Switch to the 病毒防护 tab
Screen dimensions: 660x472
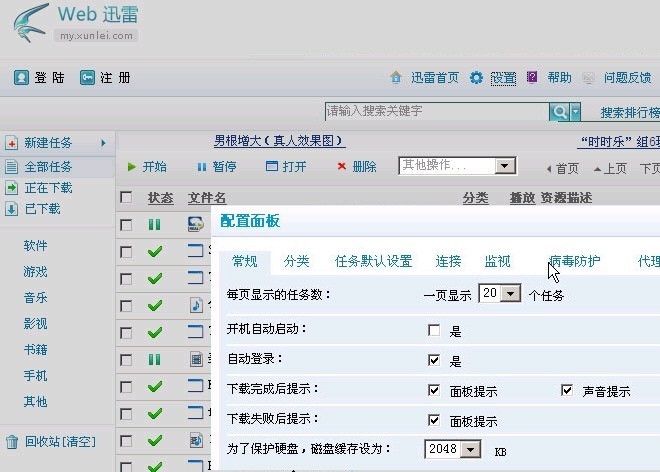pyautogui.click(x=574, y=262)
